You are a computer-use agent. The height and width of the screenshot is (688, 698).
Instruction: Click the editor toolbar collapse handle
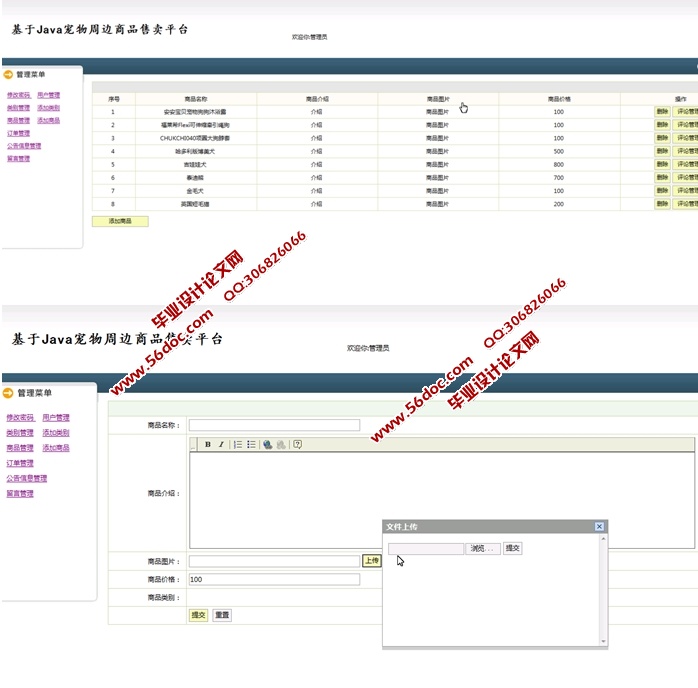tap(193, 444)
